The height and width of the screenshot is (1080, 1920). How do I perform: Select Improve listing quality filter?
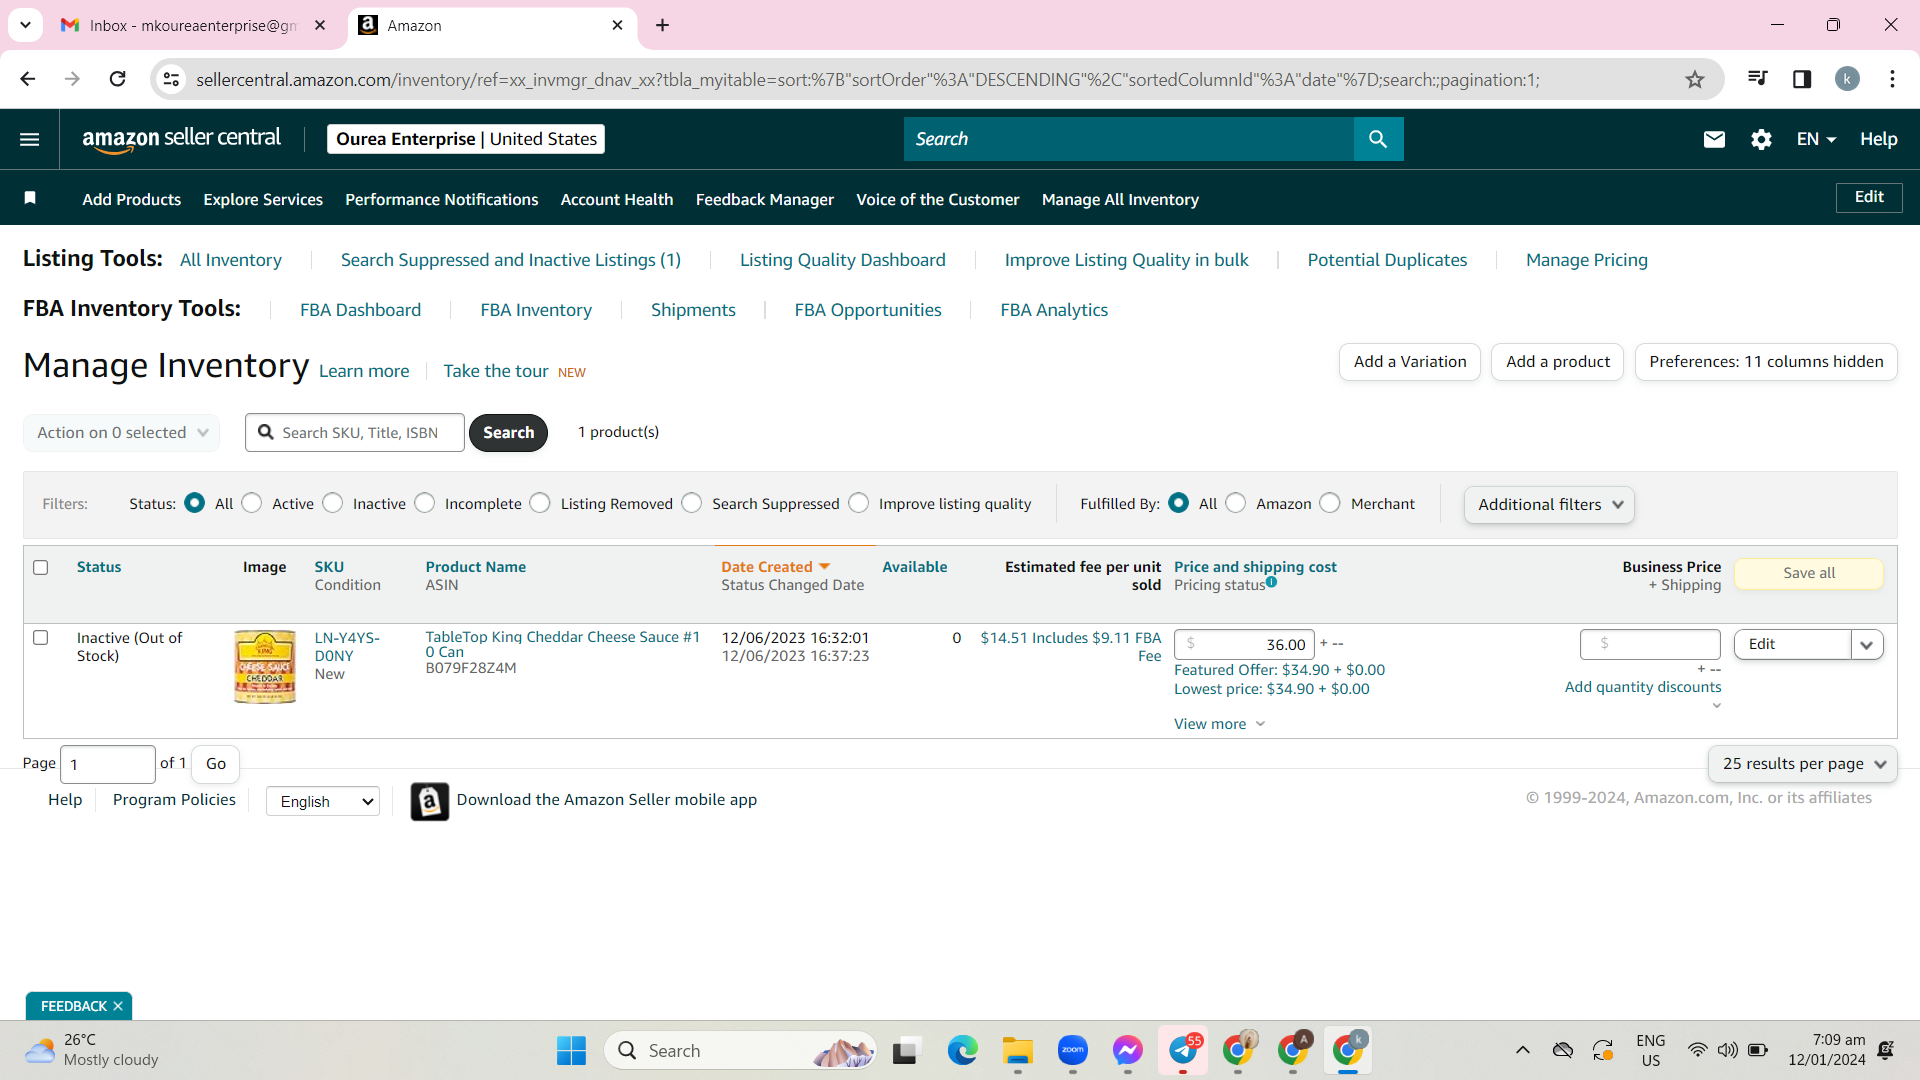pyautogui.click(x=859, y=503)
